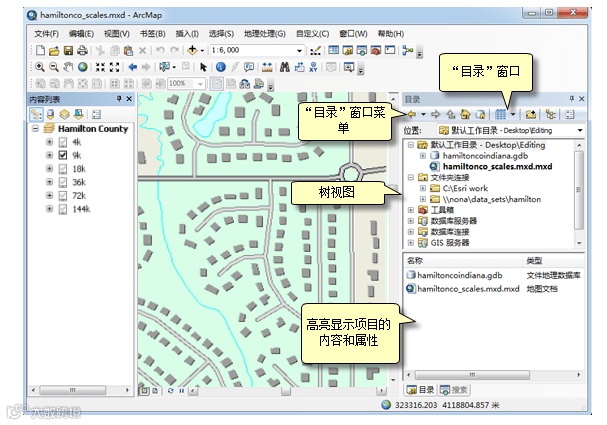The width and height of the screenshot is (607, 425).
Task: Open the 视图(V) menu
Action: click(117, 34)
